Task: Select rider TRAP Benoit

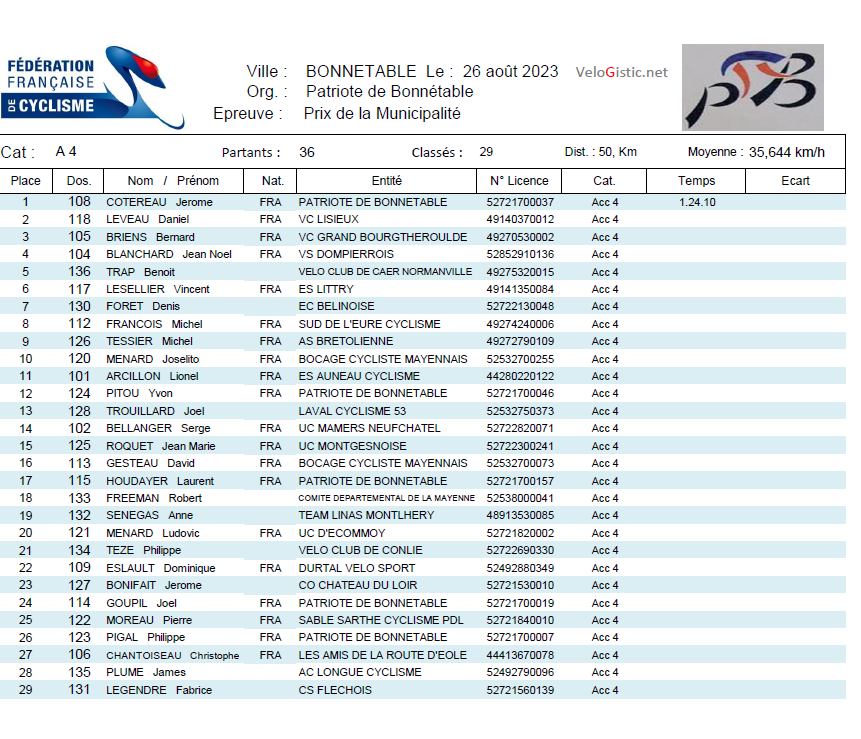Action: click(140, 272)
